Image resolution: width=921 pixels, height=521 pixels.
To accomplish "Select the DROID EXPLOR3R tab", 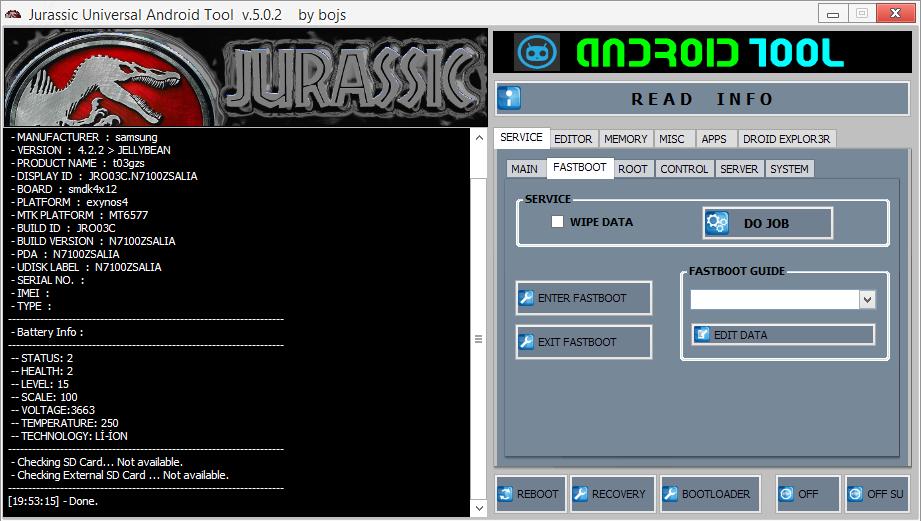I will pyautogui.click(x=787, y=139).
